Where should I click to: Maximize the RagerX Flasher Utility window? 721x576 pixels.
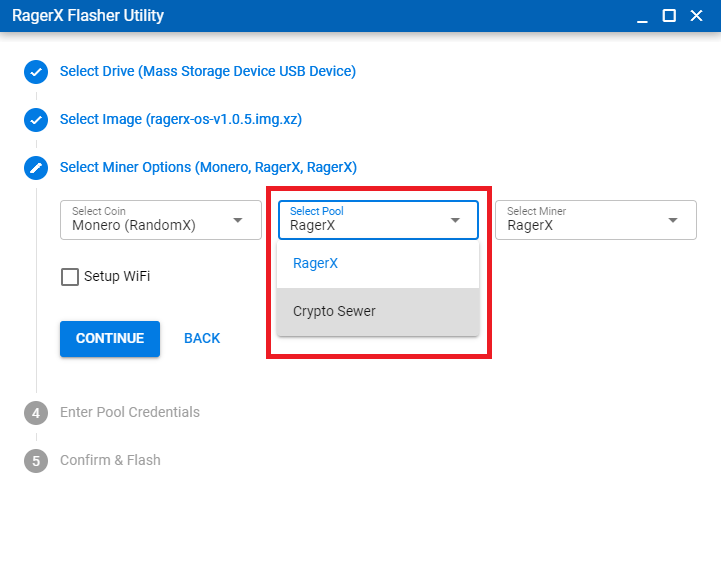(669, 16)
